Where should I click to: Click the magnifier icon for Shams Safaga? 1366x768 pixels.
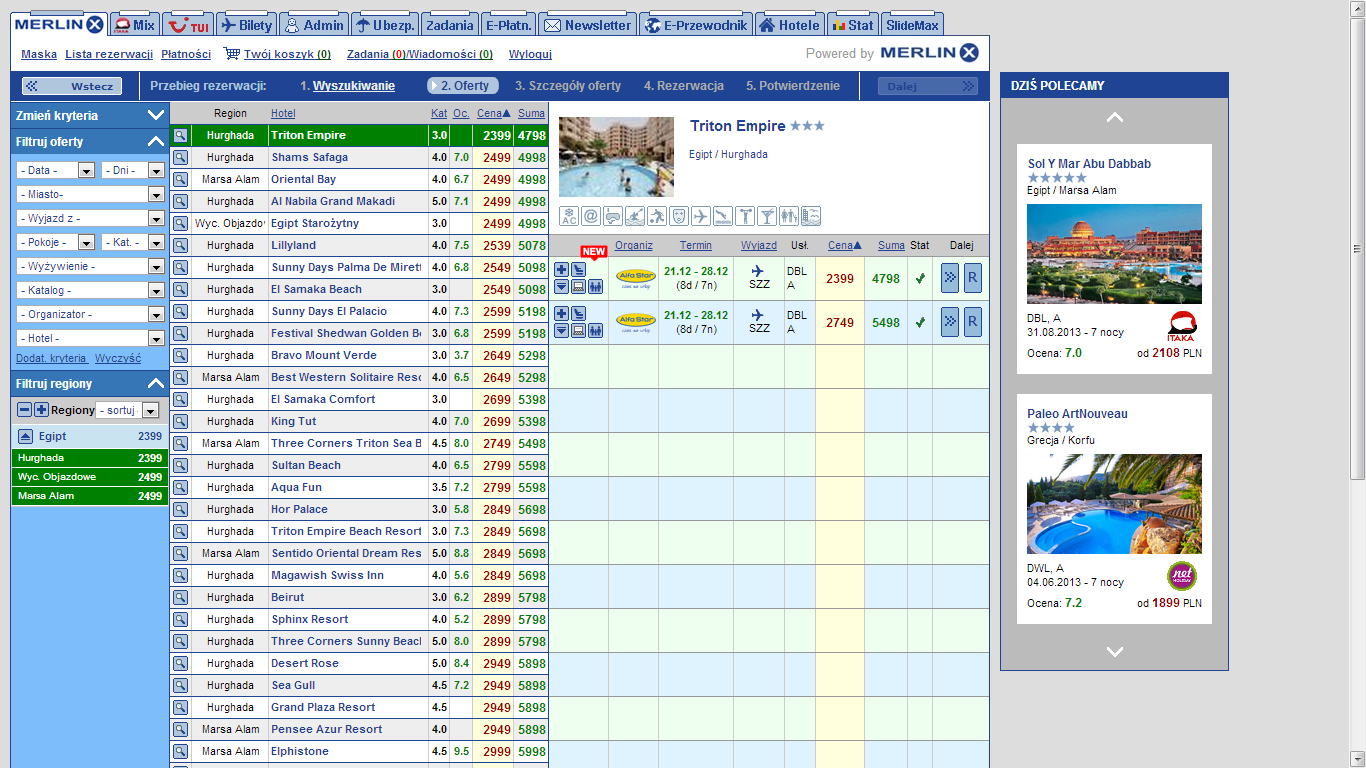(180, 157)
